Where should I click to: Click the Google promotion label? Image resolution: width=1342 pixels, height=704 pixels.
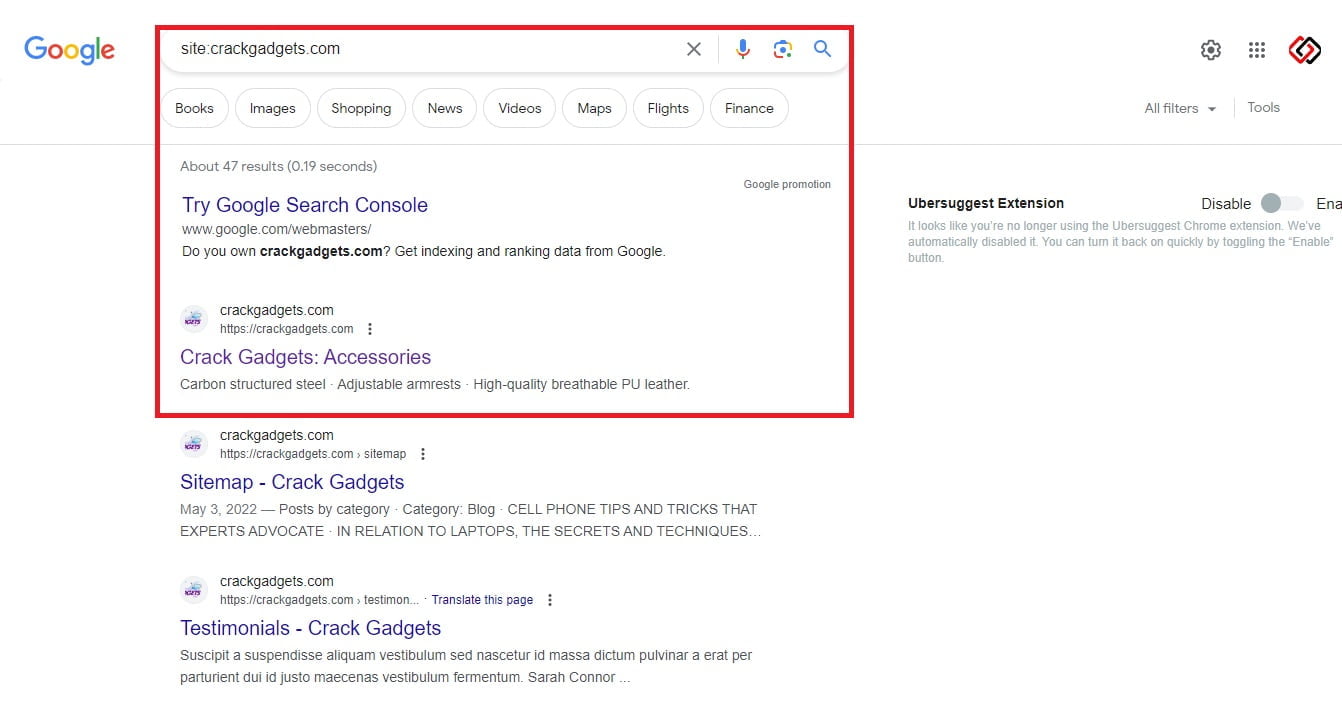(x=787, y=184)
